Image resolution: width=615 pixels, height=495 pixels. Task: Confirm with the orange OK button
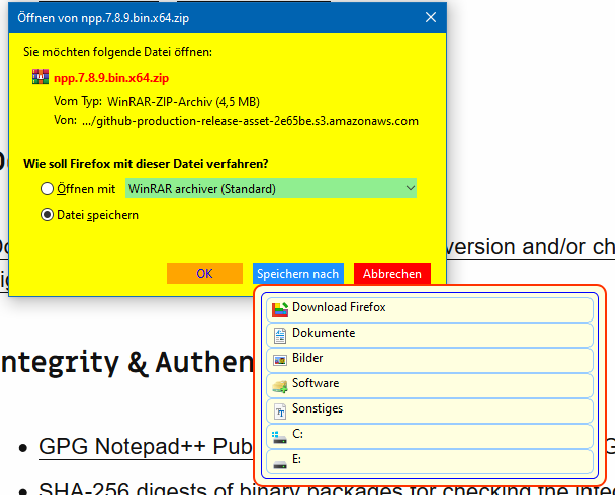[205, 273]
